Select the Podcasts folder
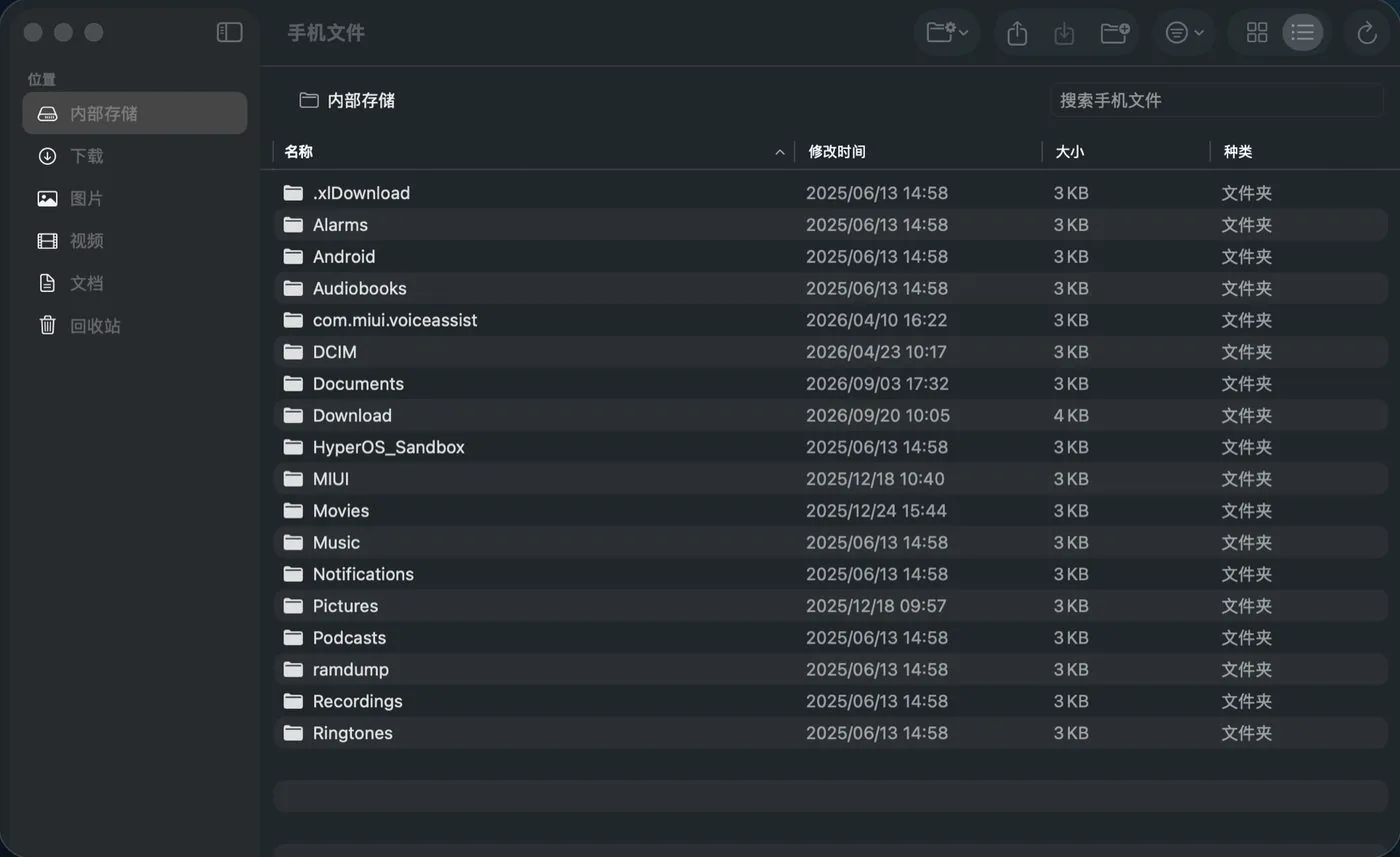Screen dimensions: 1400x857 (x=830, y=638)
